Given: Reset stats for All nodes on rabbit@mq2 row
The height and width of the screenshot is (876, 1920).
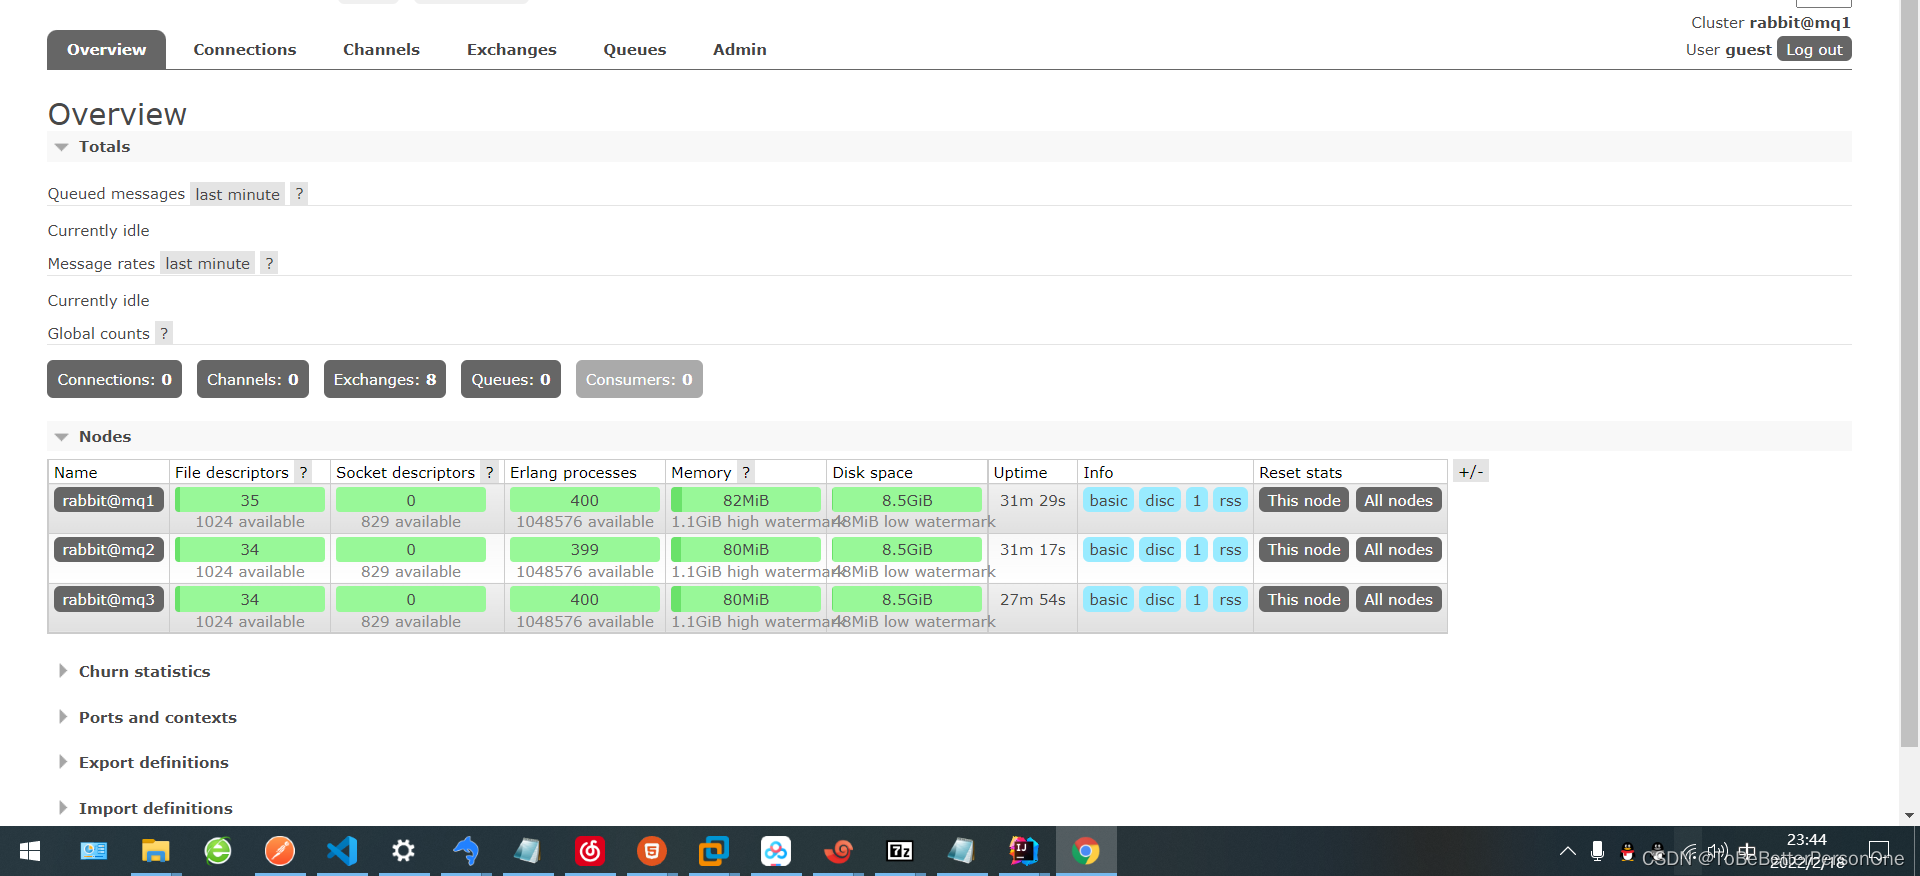Looking at the screenshot, I should coord(1398,549).
